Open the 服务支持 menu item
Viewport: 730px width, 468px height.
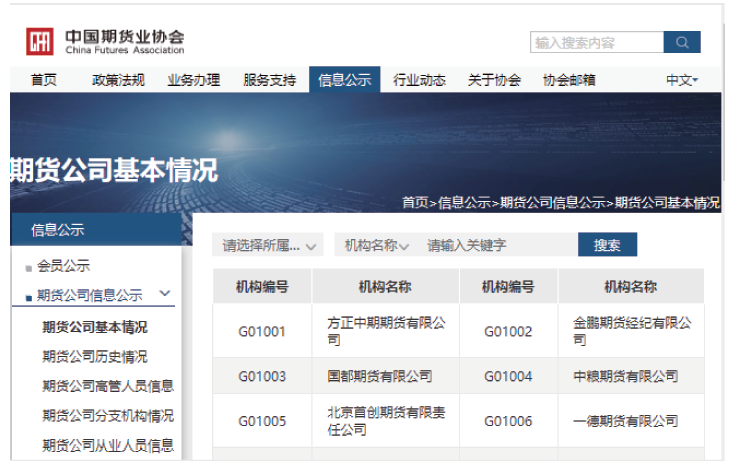point(270,80)
